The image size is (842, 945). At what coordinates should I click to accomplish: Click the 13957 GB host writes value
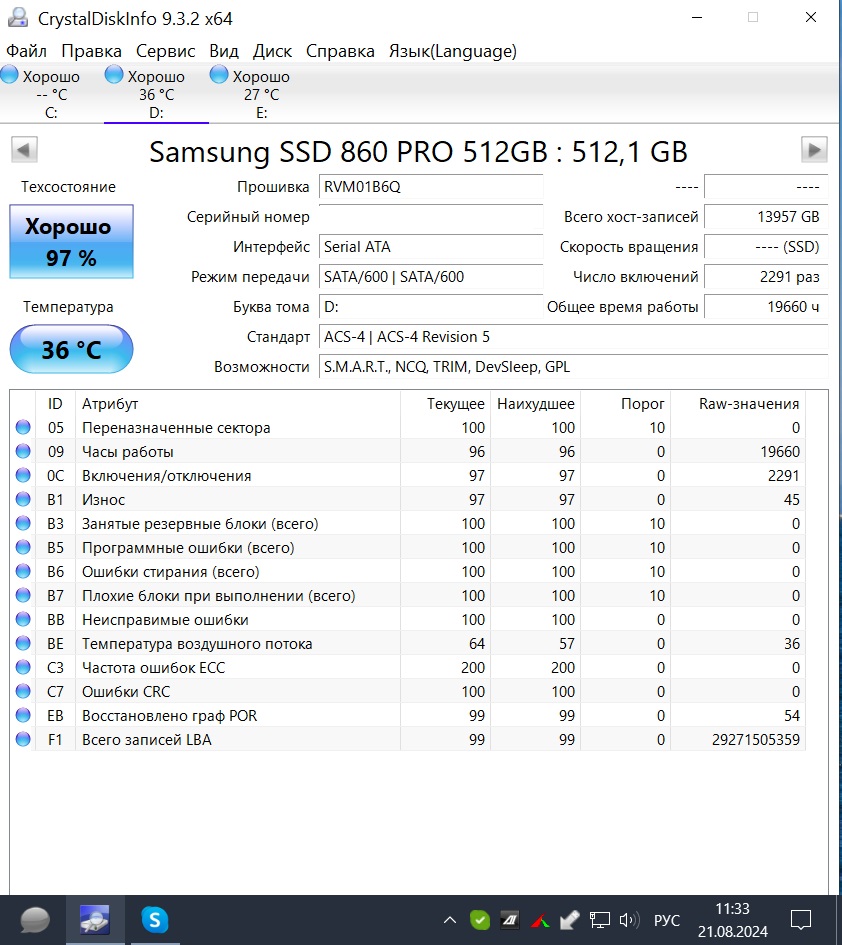766,217
